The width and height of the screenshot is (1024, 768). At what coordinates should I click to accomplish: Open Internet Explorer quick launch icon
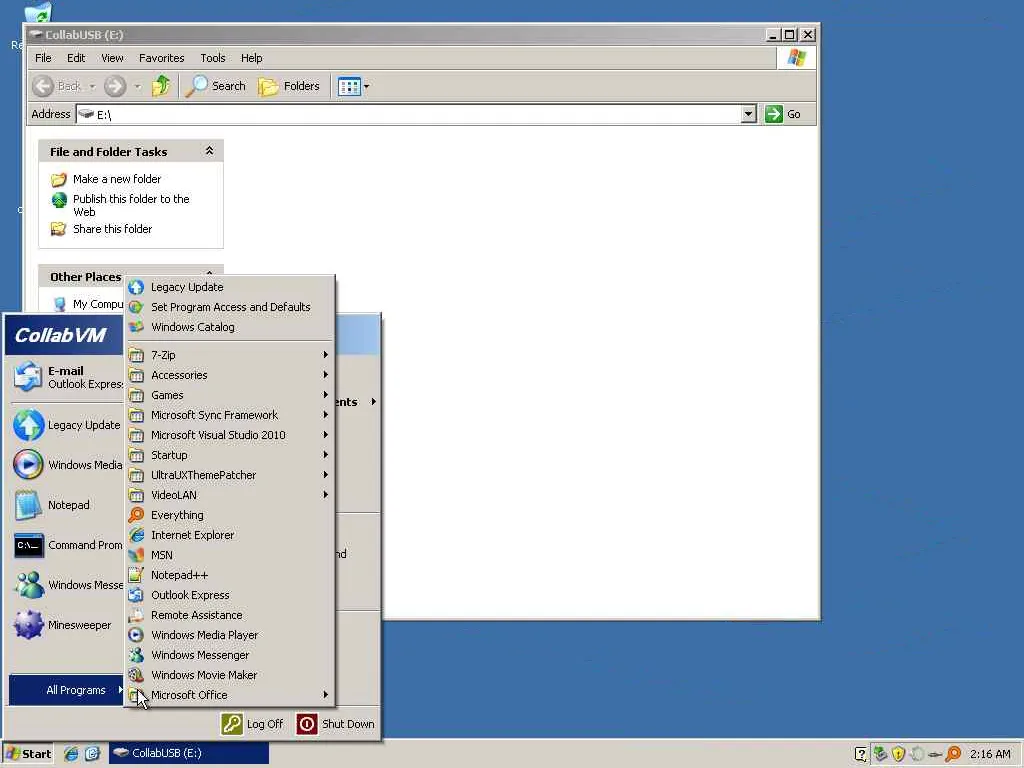[71, 754]
